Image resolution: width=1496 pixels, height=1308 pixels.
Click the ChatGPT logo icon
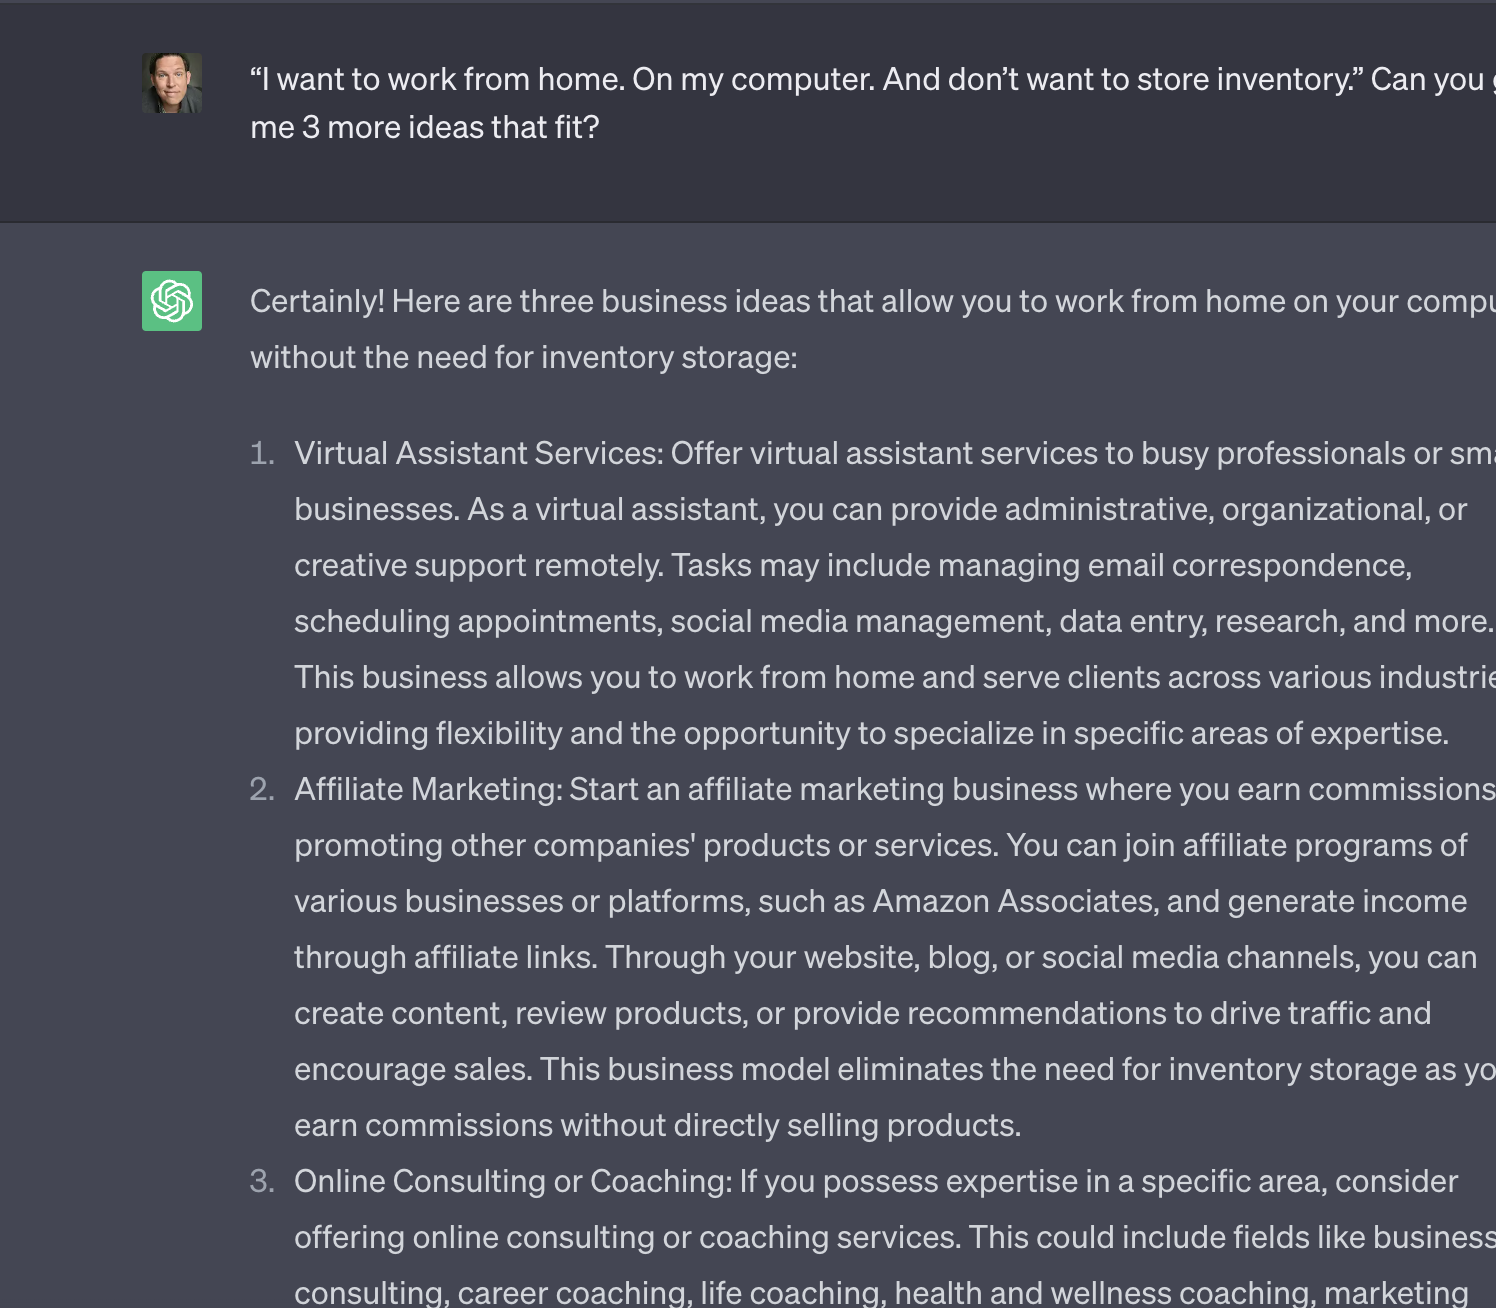[172, 301]
